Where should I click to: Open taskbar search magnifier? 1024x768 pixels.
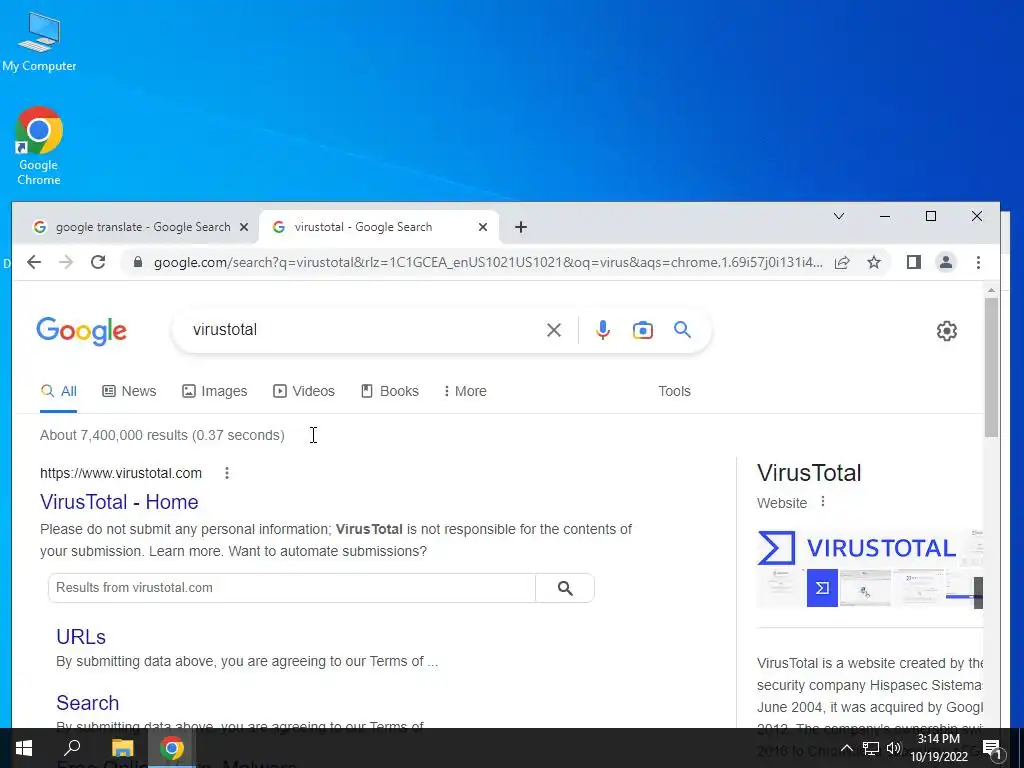(x=72, y=748)
